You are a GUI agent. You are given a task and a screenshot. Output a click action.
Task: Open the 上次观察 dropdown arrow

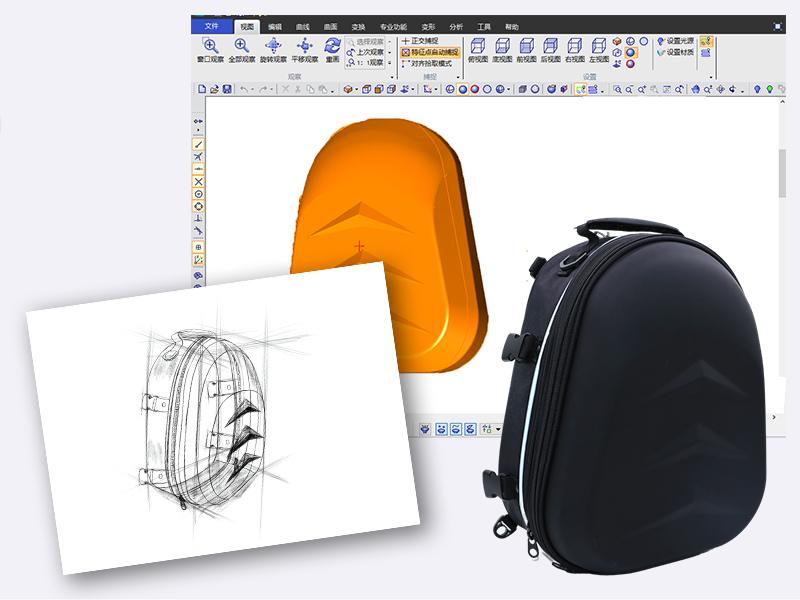pos(389,52)
